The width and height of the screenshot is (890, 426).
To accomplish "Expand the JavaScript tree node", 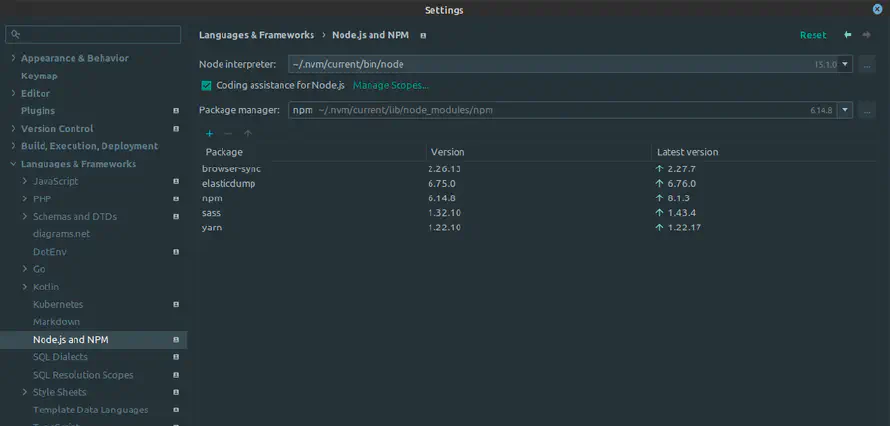I will coord(25,182).
